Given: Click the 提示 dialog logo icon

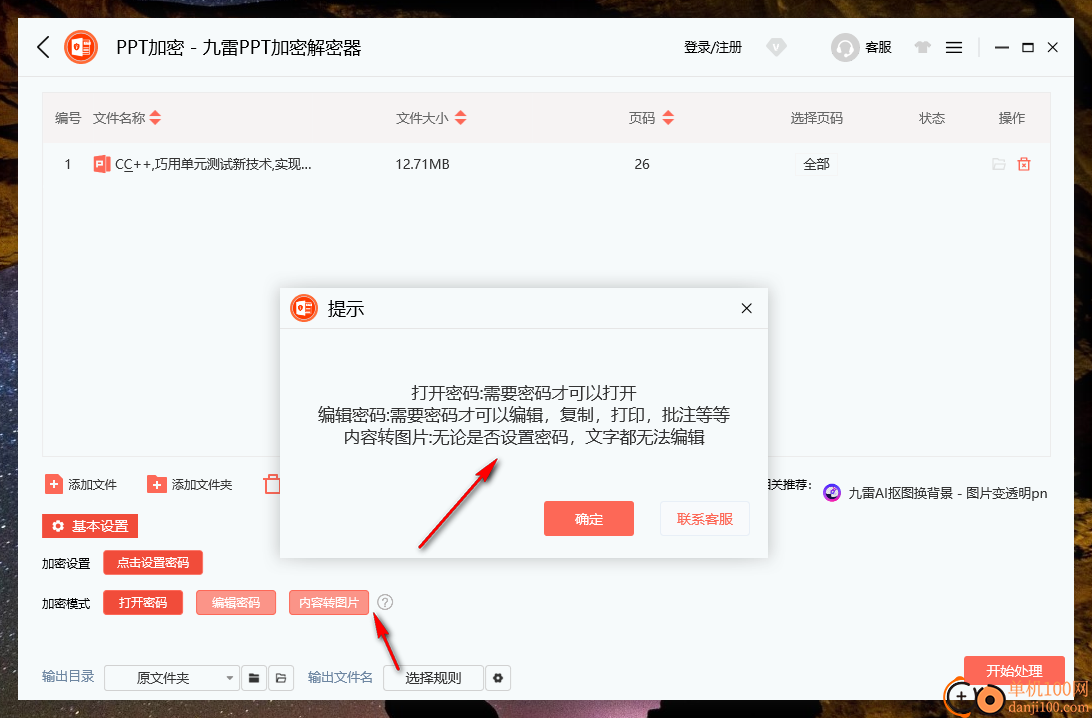Looking at the screenshot, I should point(304,308).
